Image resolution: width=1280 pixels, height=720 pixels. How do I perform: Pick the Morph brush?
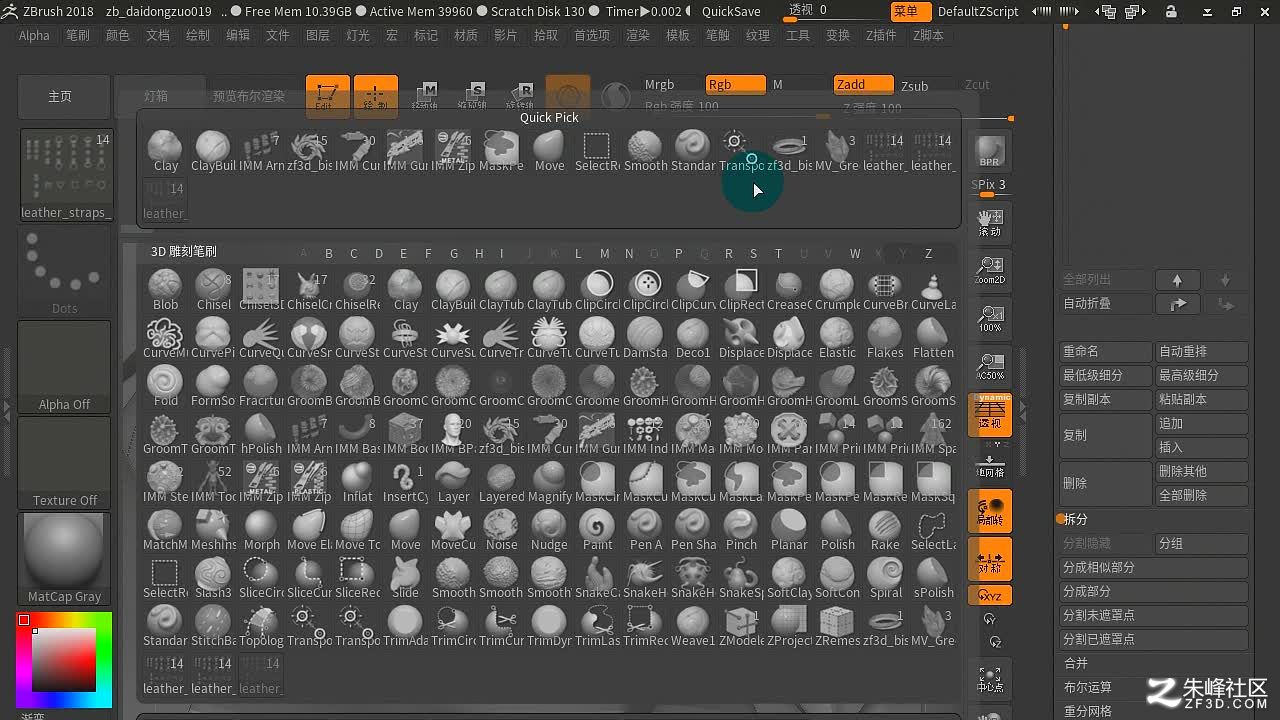pyautogui.click(x=261, y=530)
